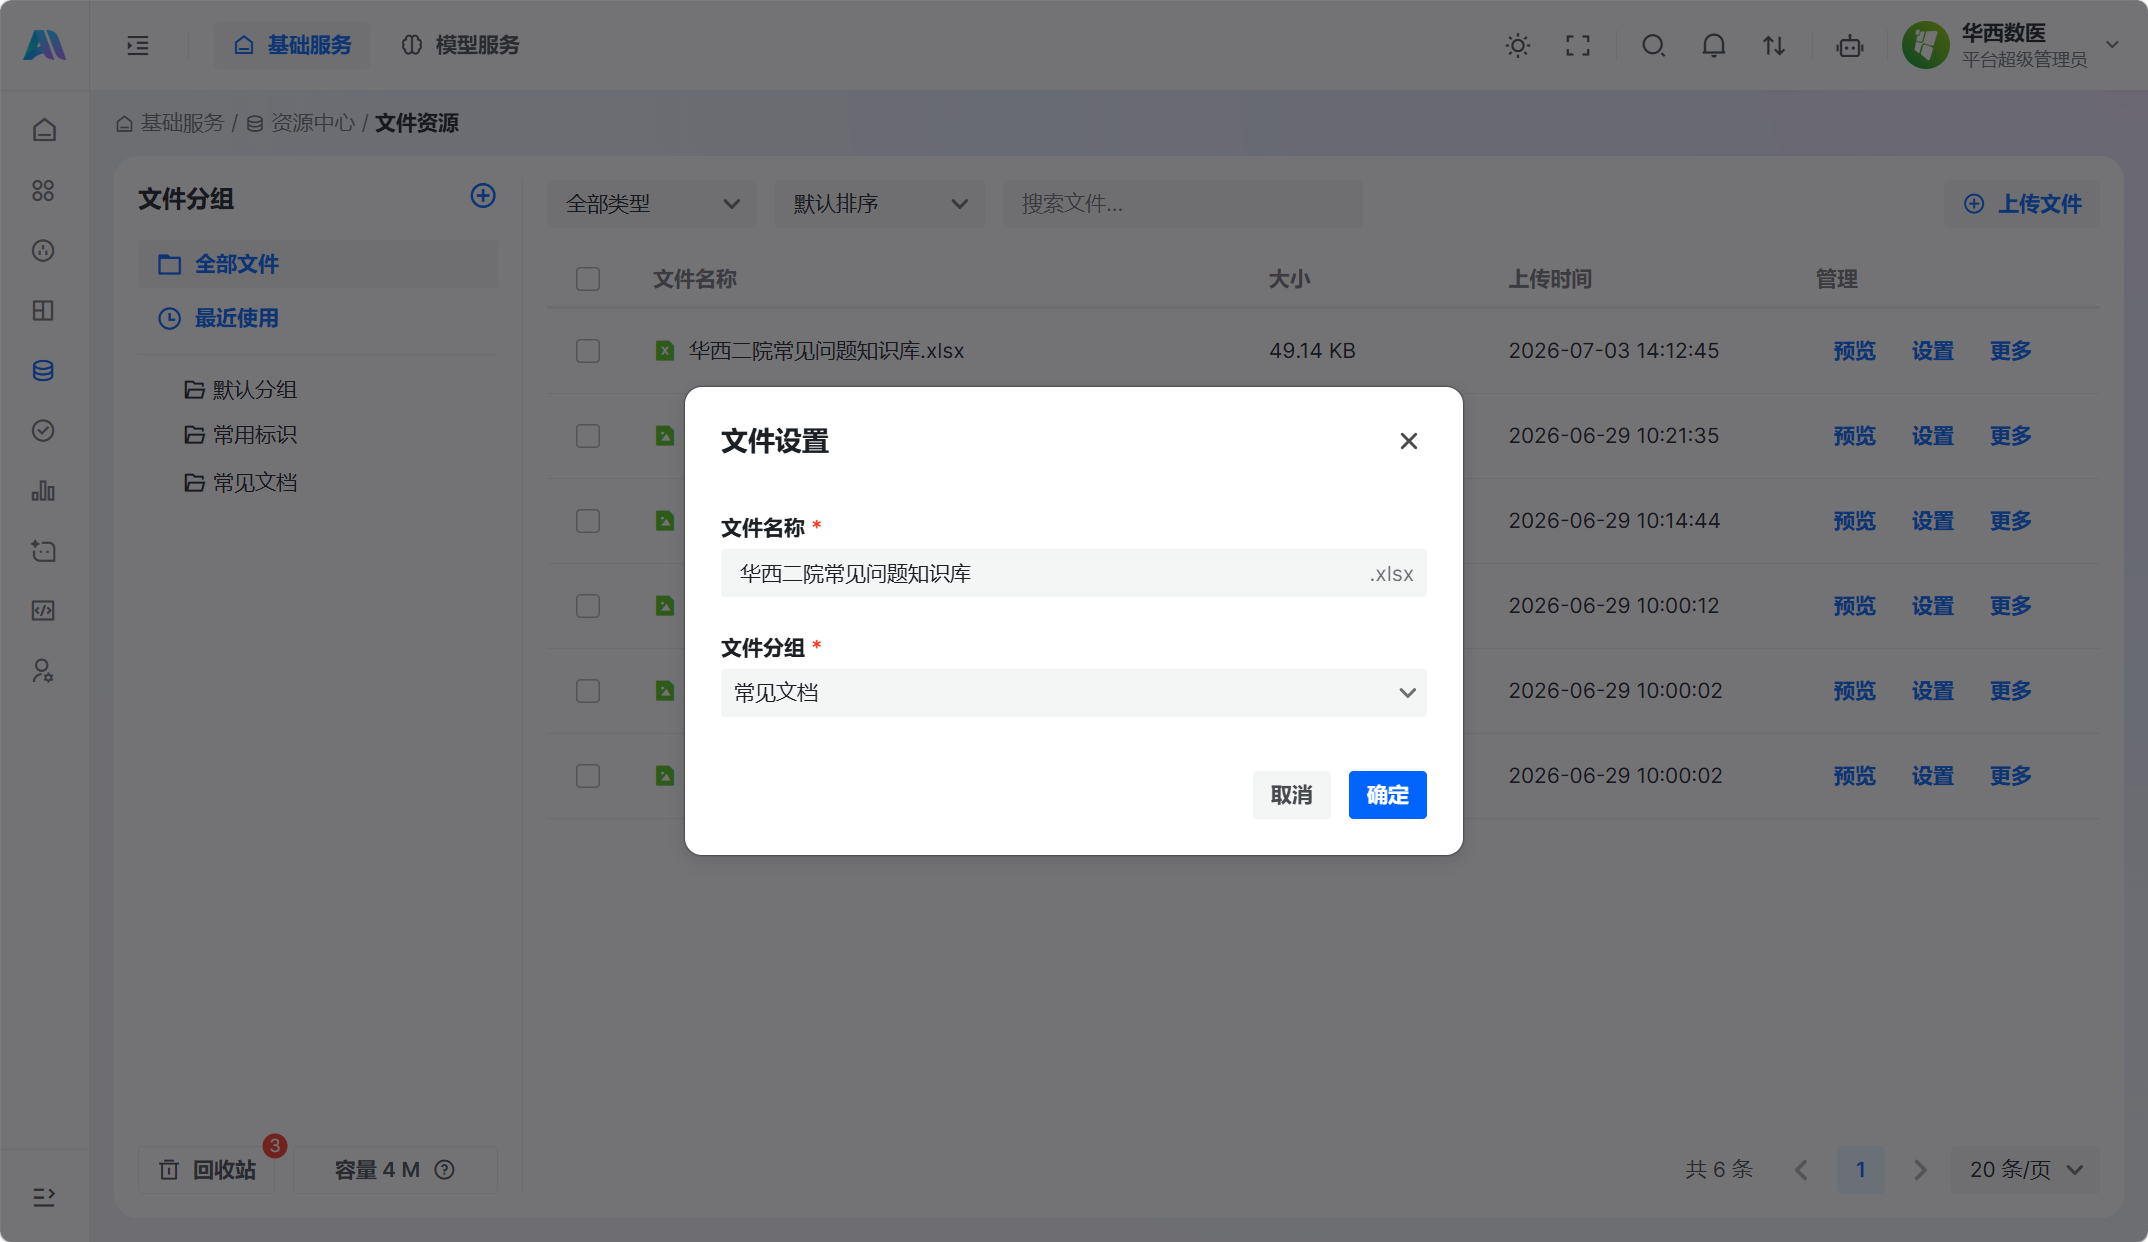This screenshot has height=1242, width=2148.
Task: Check the row uploaded at 10:21:35
Action: coord(588,436)
